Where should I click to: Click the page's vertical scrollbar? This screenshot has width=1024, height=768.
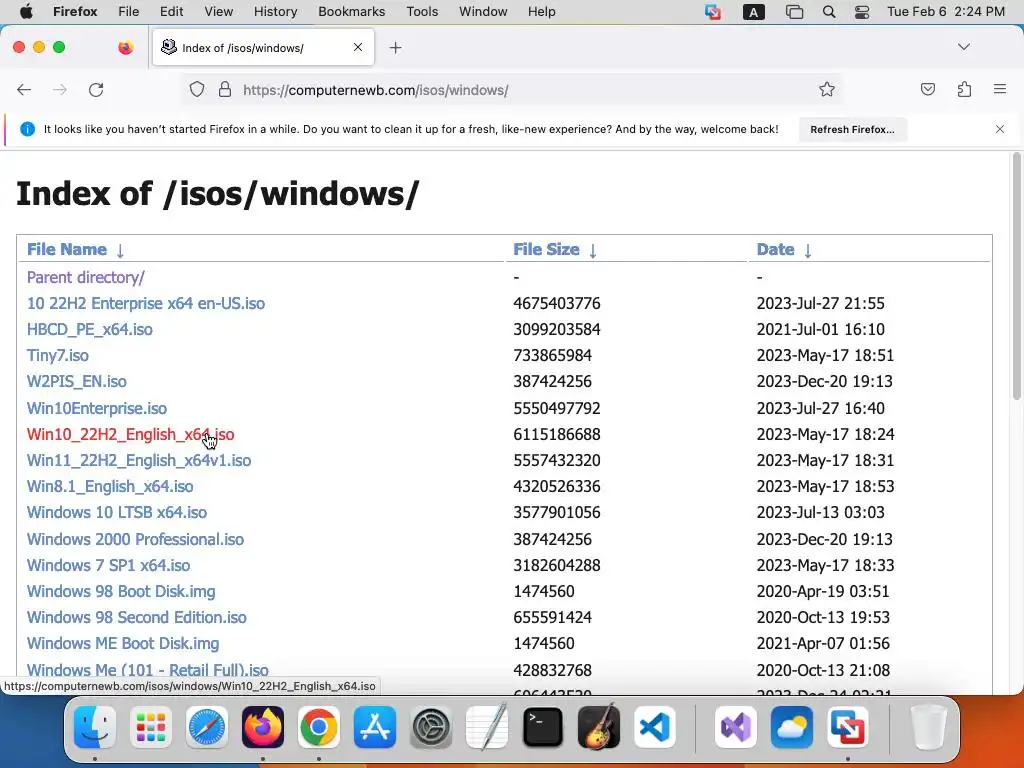tap(1016, 276)
